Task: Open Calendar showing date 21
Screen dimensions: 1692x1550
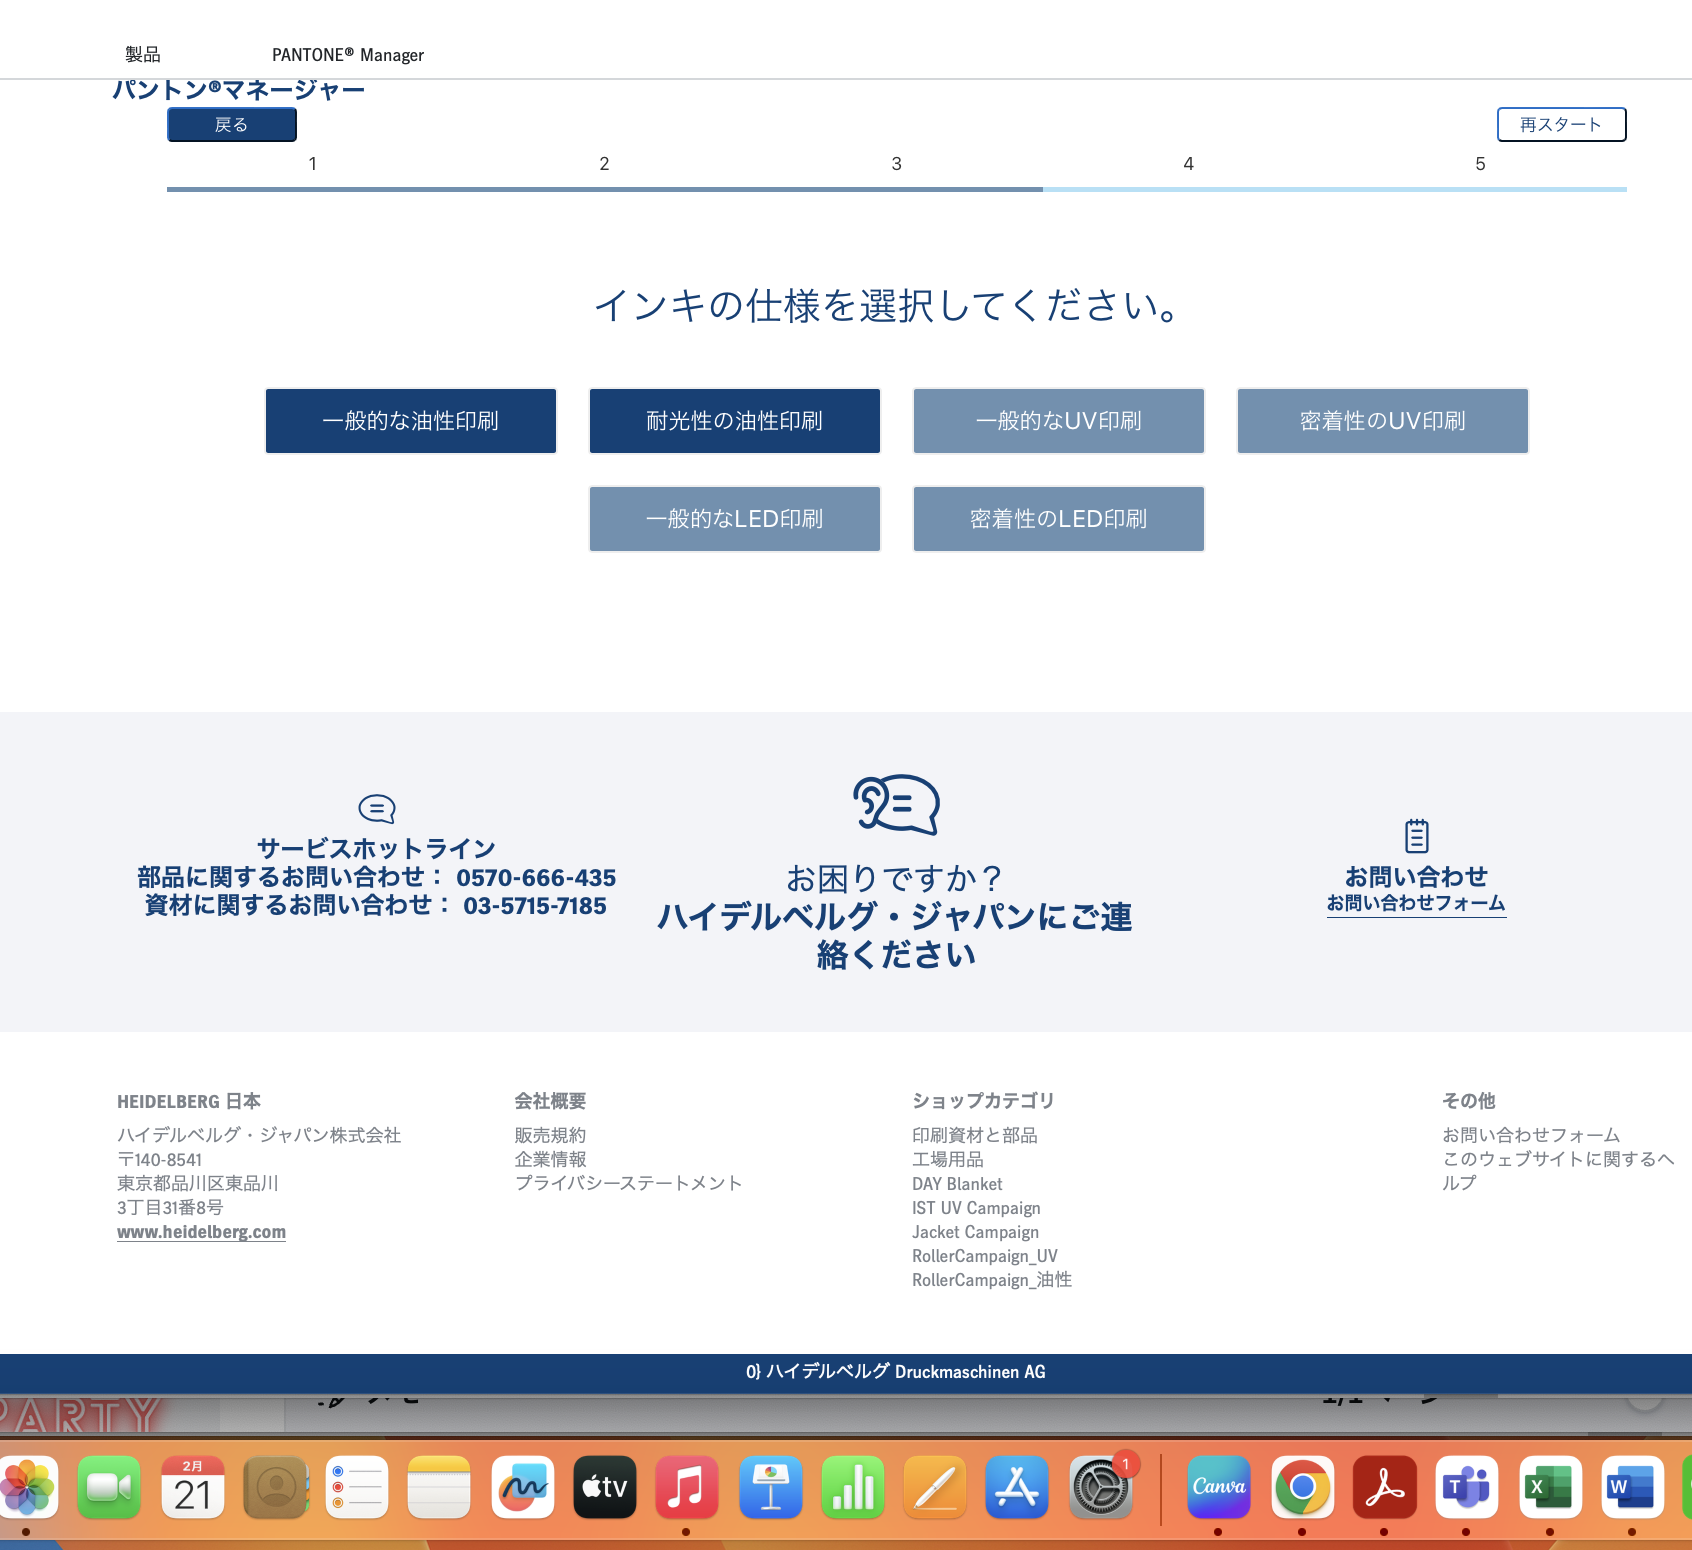Action: (x=192, y=1487)
